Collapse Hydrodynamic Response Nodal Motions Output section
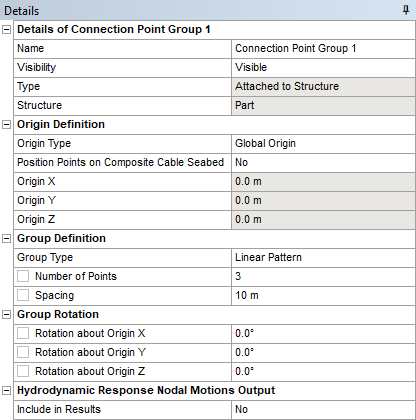 [x=6, y=391]
